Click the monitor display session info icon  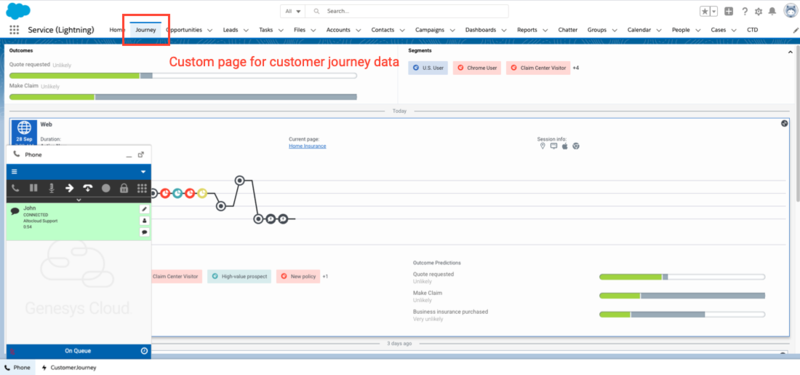click(554, 146)
